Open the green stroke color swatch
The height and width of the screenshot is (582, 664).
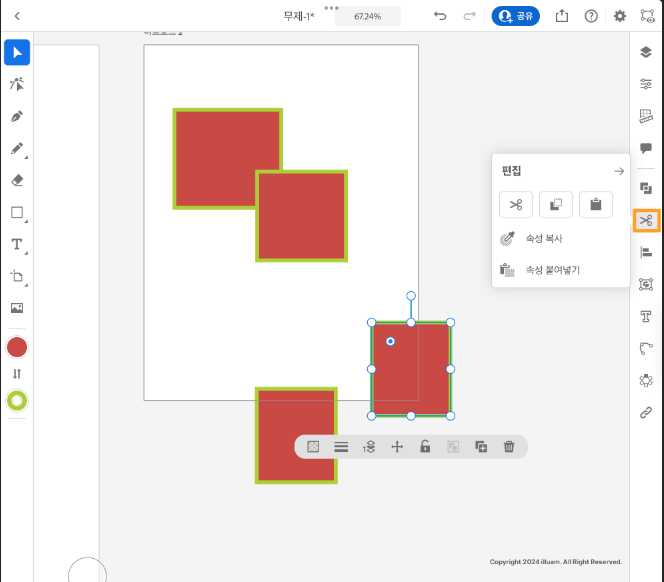17,401
